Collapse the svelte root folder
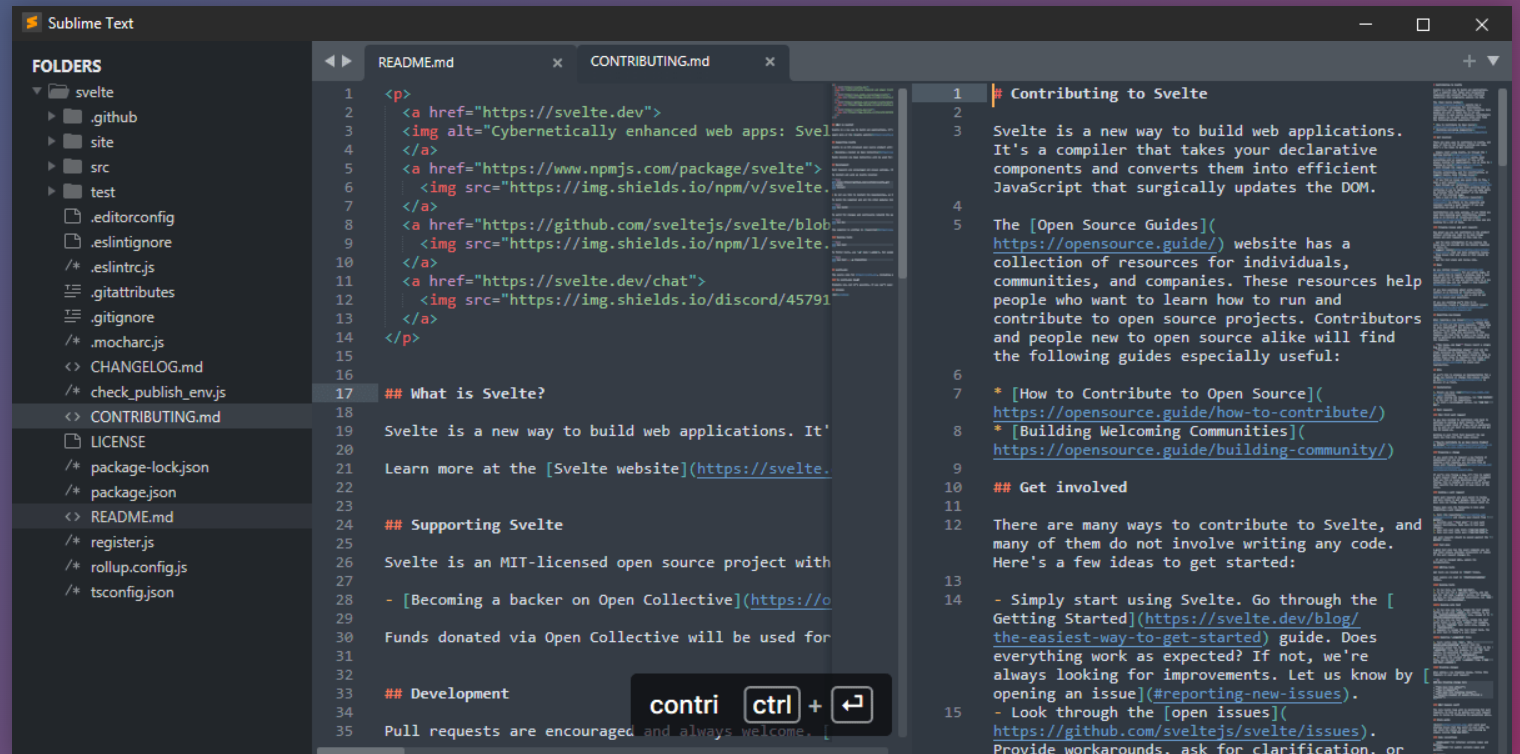 pos(37,91)
